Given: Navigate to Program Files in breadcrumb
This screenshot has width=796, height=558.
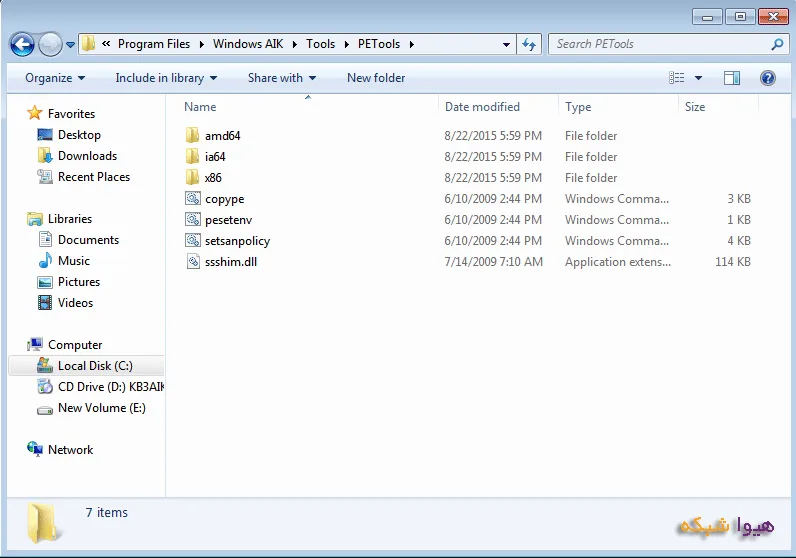Looking at the screenshot, I should (154, 44).
